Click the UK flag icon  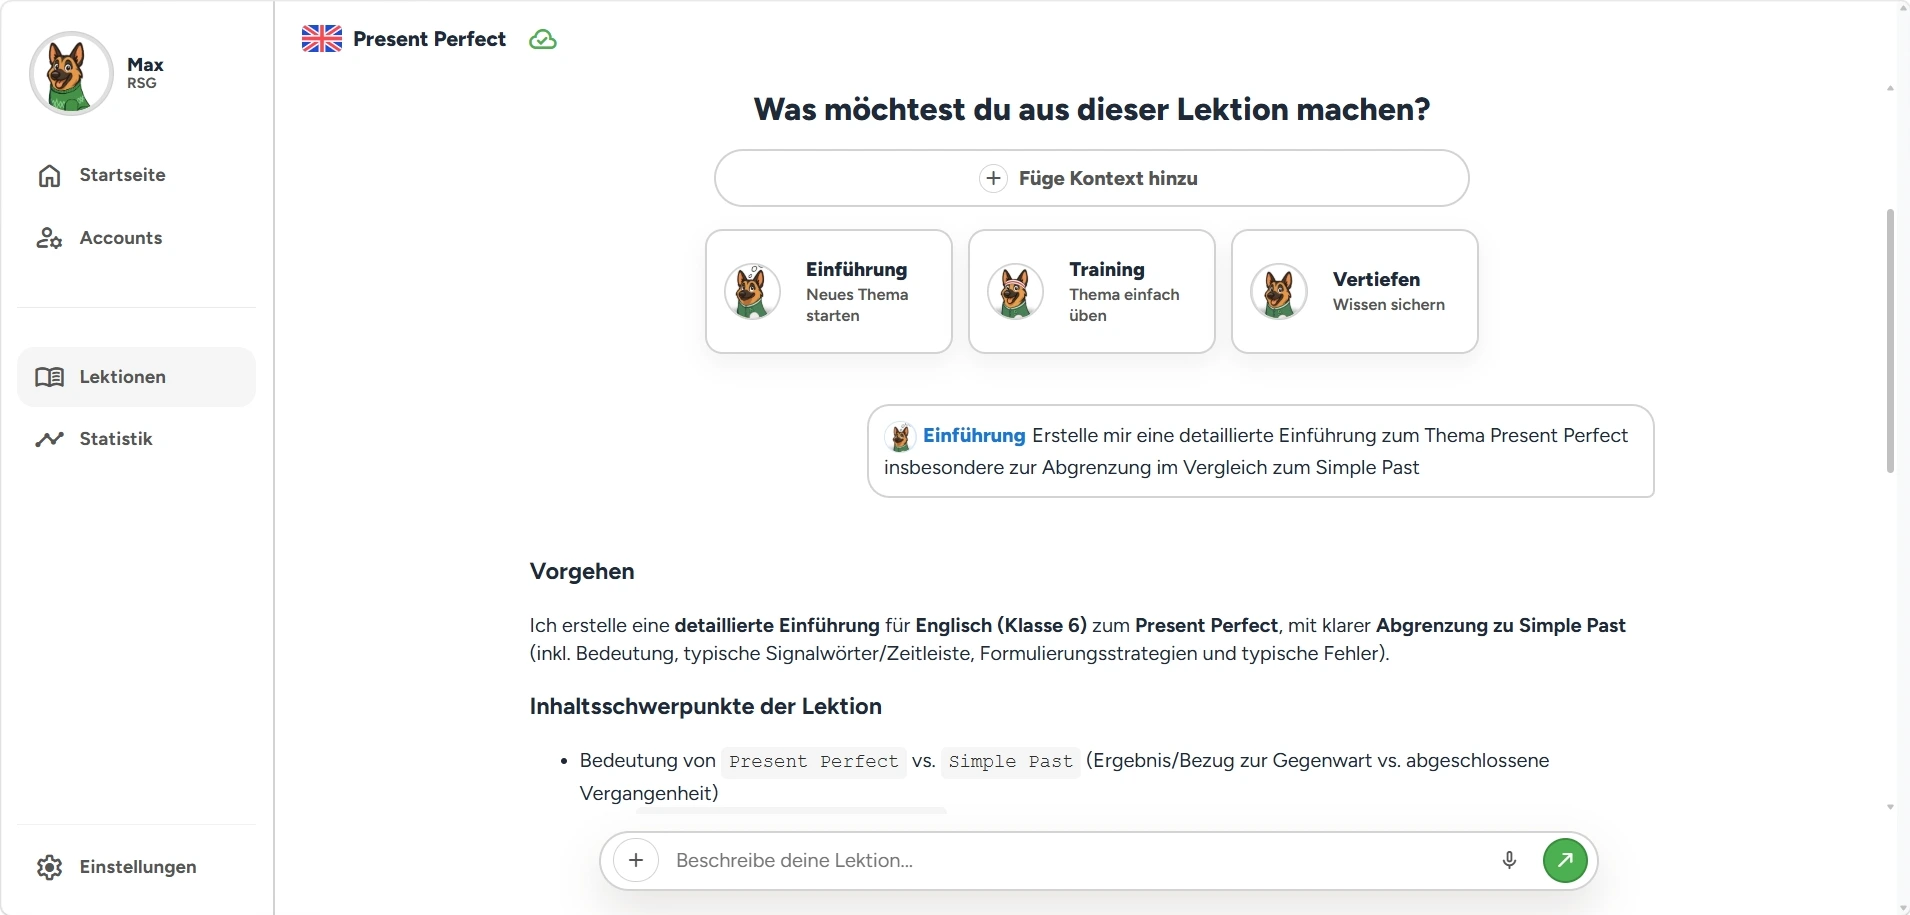click(x=322, y=39)
